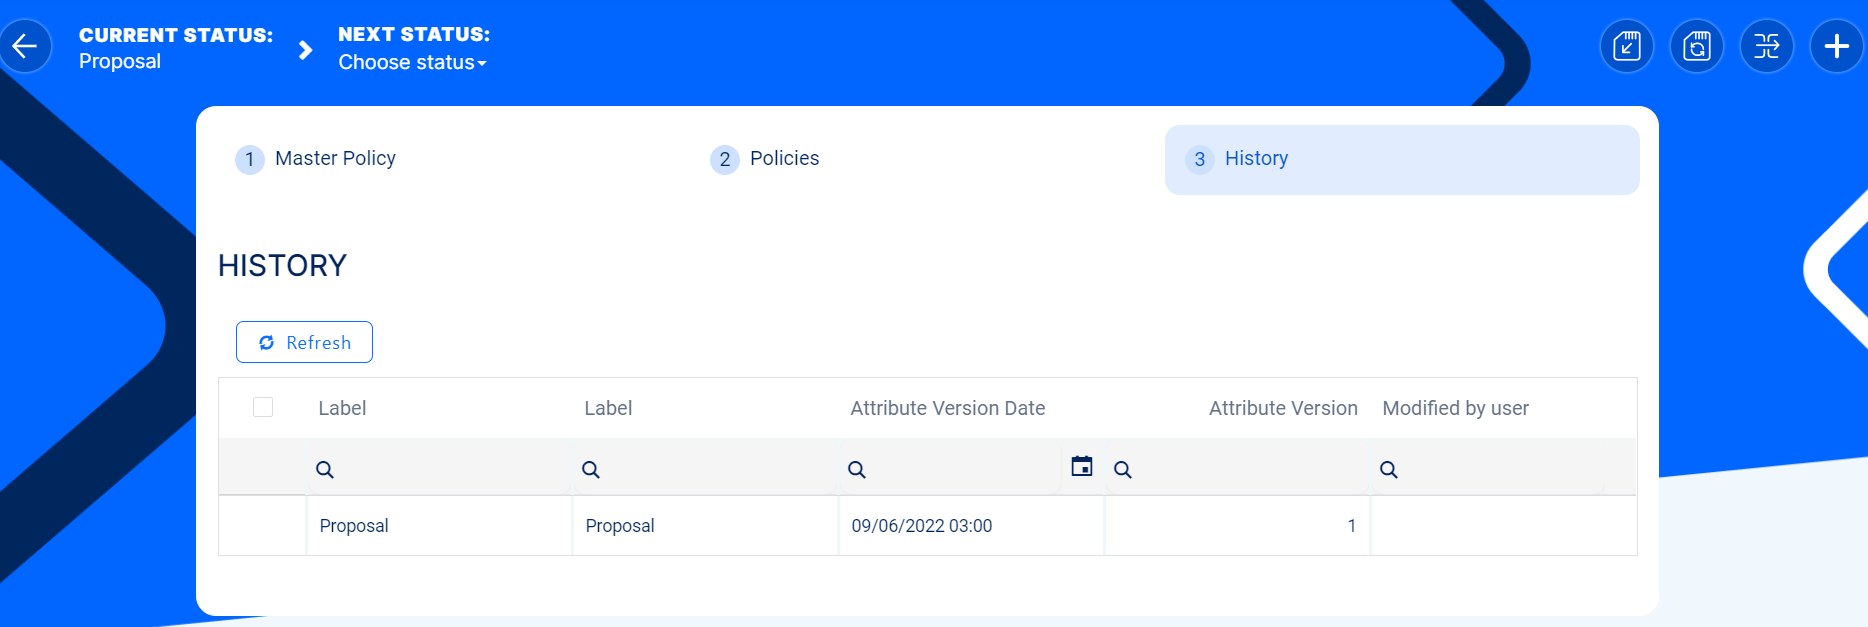
Task: Sort by Attribute Version Date column header
Action: pos(947,408)
